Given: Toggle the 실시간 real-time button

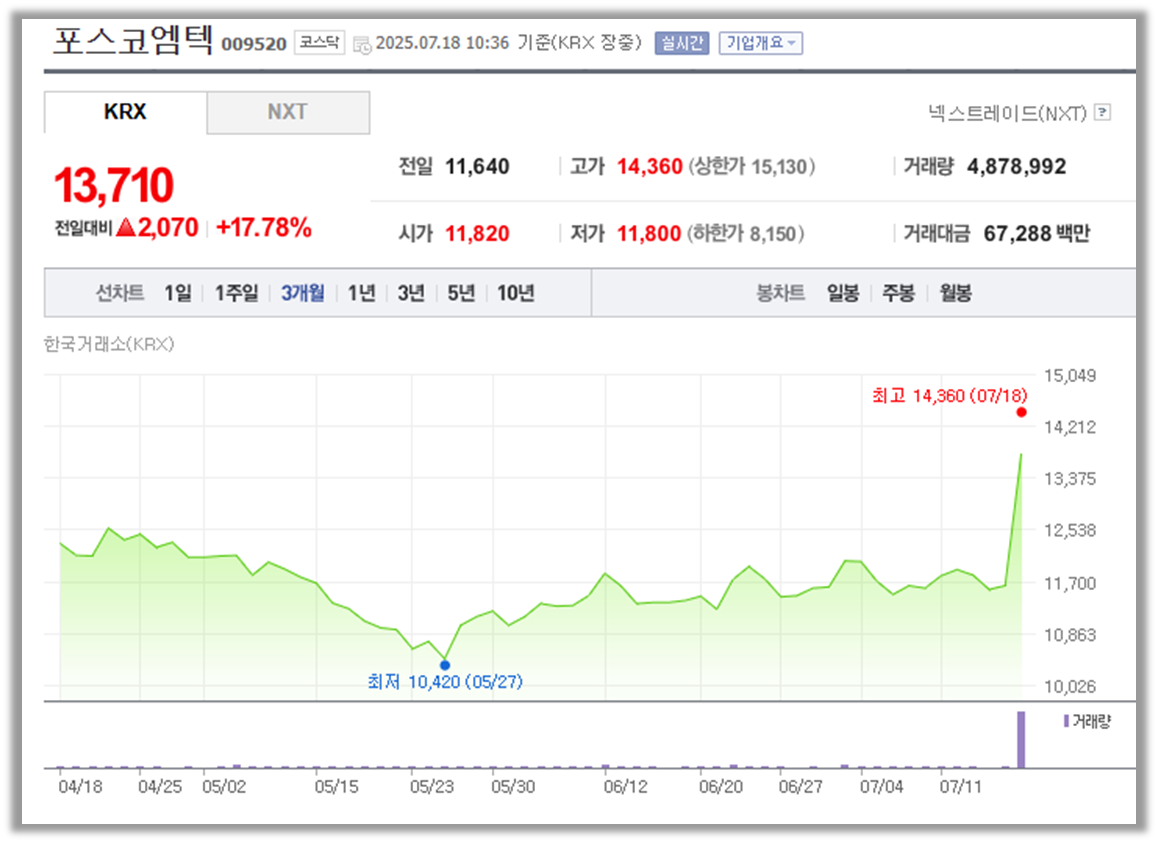Looking at the screenshot, I should [682, 43].
